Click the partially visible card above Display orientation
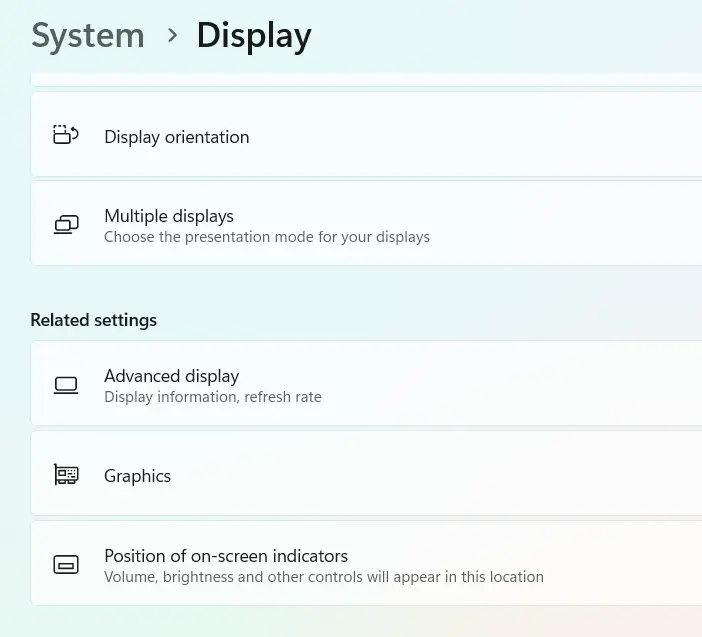This screenshot has width=702, height=637. click(x=366, y=78)
